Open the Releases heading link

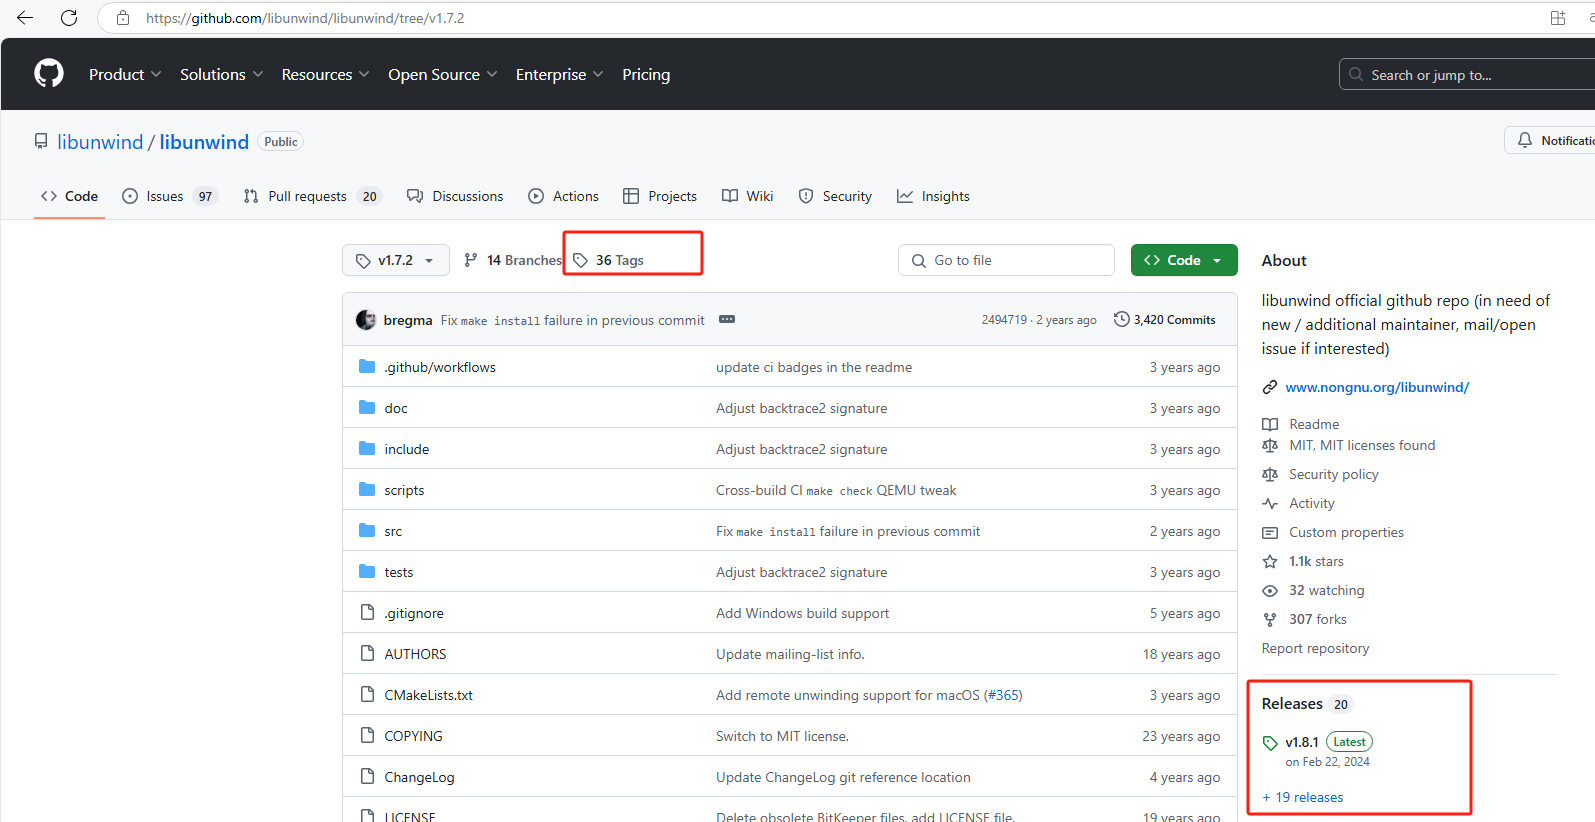[x=1292, y=704]
